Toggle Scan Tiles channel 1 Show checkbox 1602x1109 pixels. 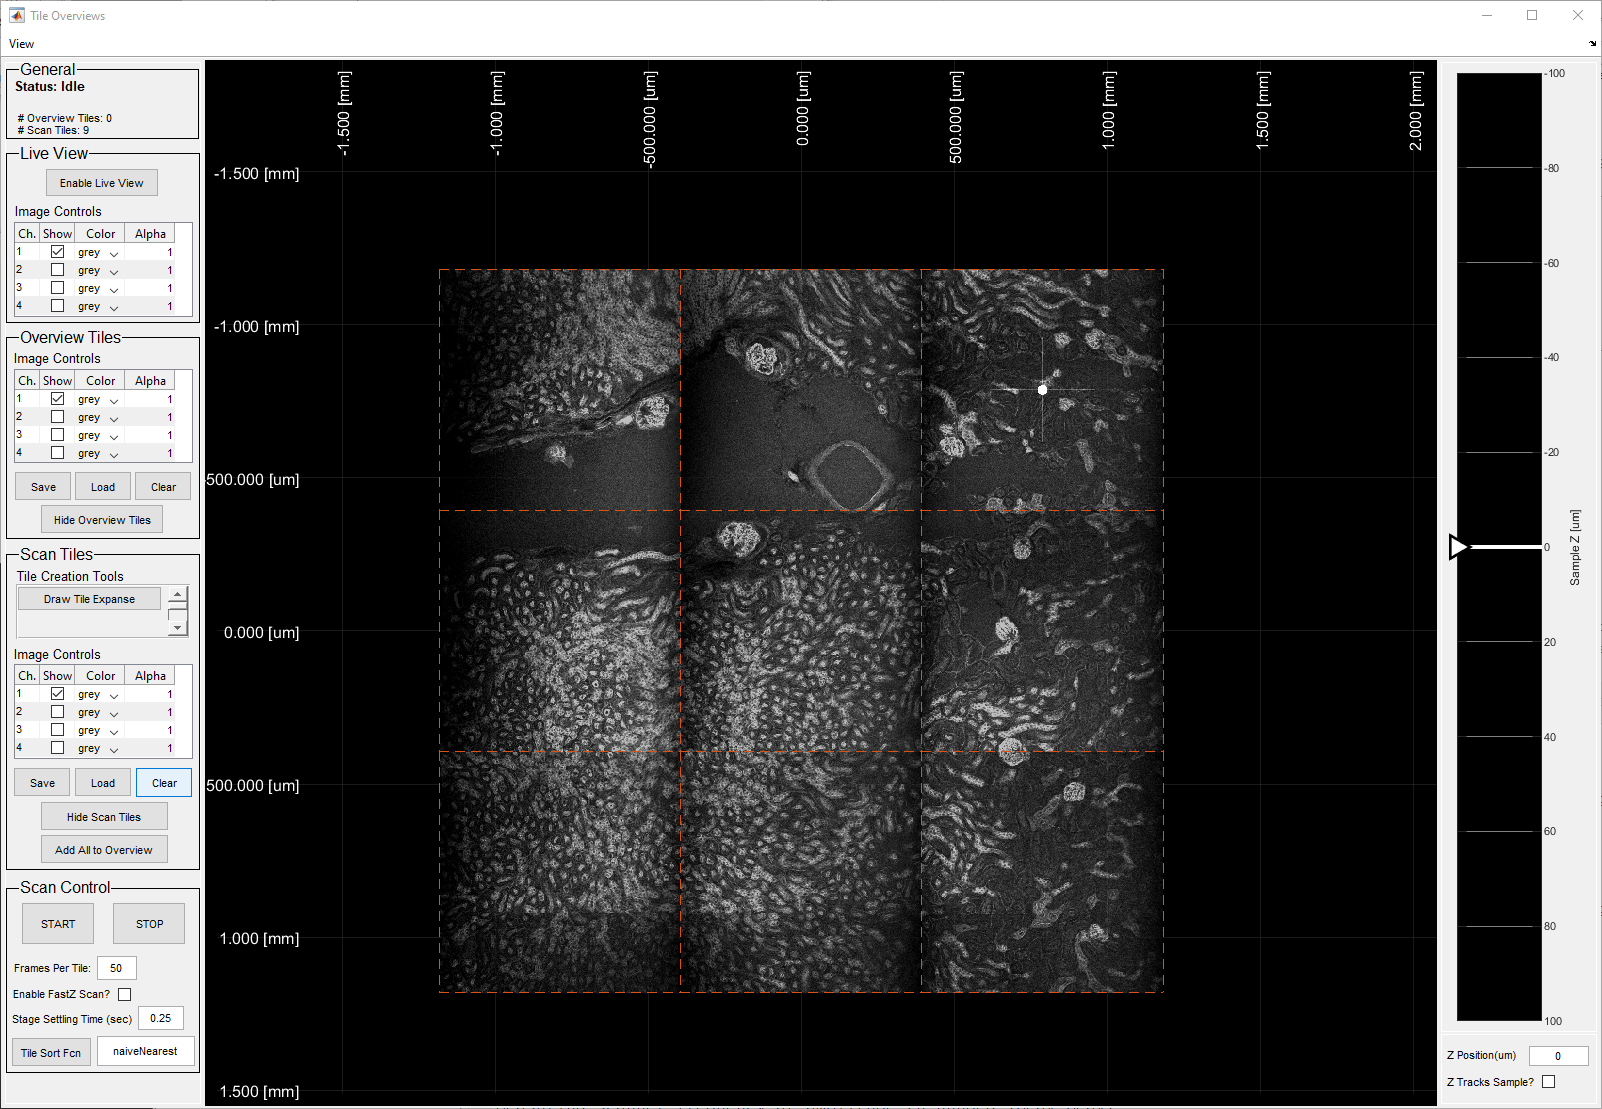coord(57,694)
